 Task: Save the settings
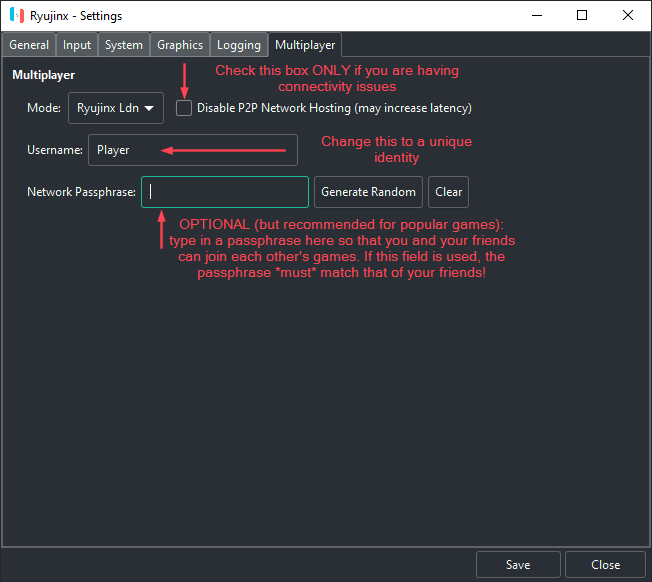pos(518,565)
